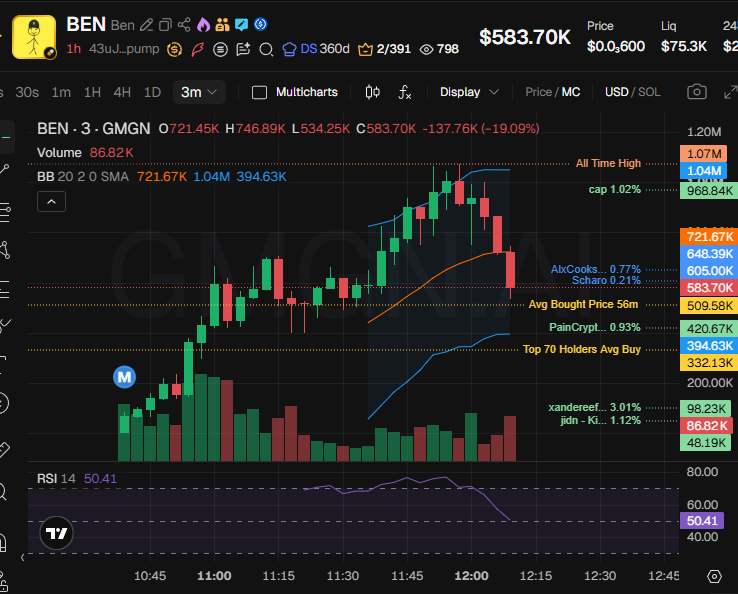Click the 12:00 time axis label
738x594 pixels.
tap(471, 576)
